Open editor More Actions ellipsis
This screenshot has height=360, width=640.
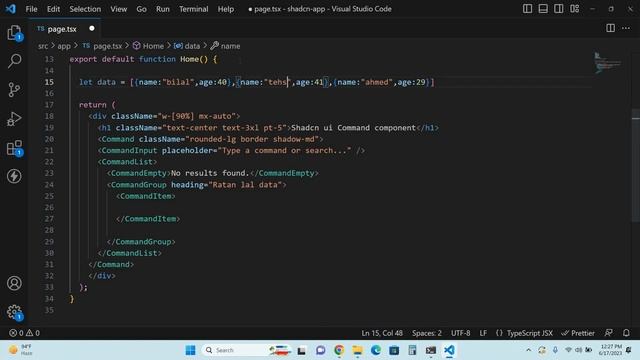[x=626, y=28]
